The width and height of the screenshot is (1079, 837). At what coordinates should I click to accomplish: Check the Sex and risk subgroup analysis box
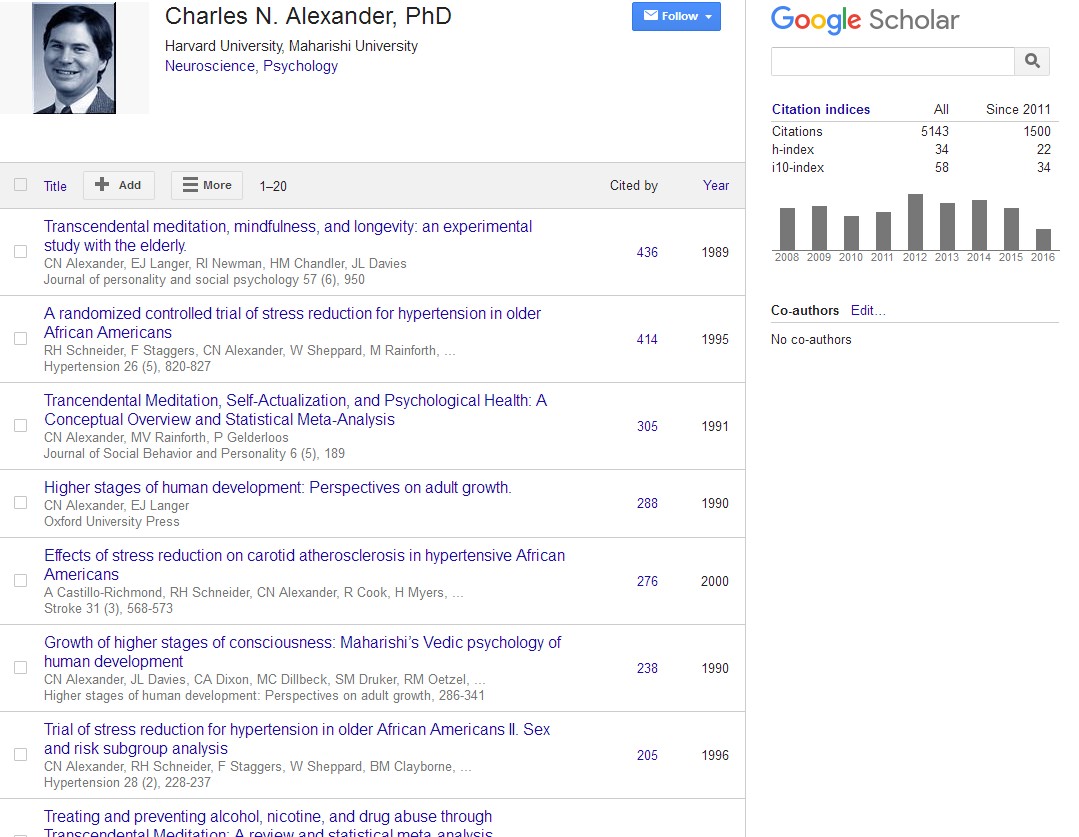pyautogui.click(x=21, y=754)
